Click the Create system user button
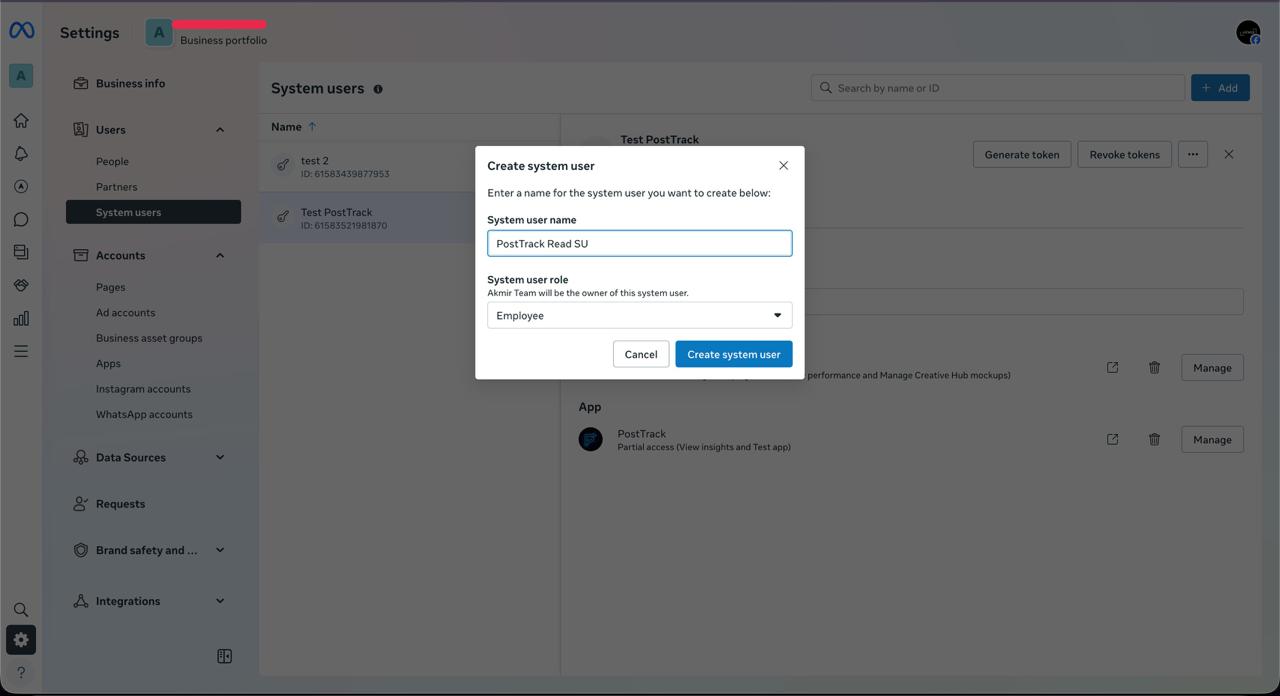Viewport: 1280px width, 696px height. coord(733,354)
